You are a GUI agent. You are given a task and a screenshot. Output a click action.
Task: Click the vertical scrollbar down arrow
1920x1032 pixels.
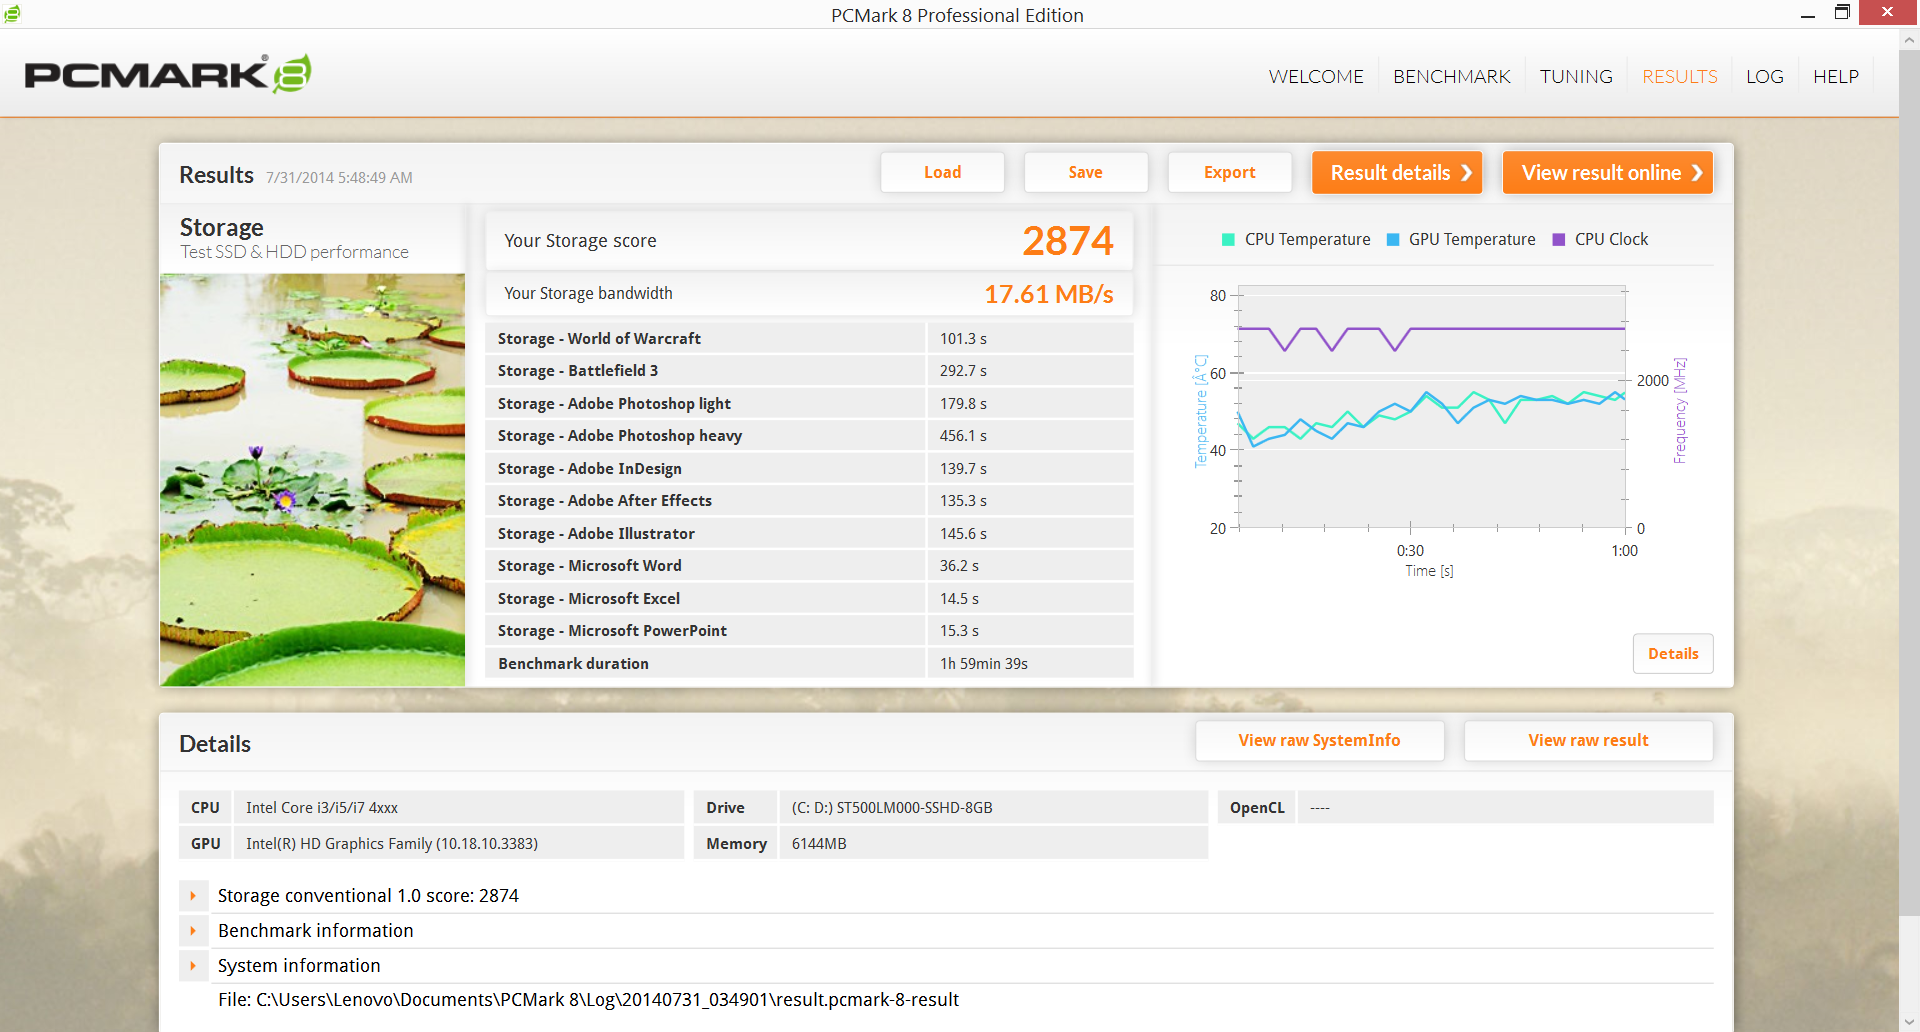point(1909,1022)
